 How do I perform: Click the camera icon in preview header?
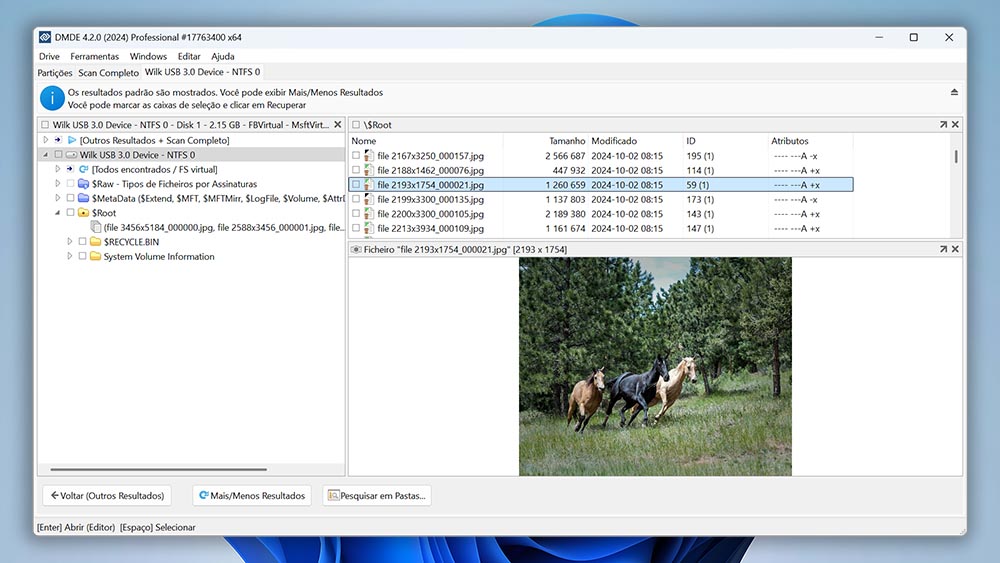pos(357,249)
